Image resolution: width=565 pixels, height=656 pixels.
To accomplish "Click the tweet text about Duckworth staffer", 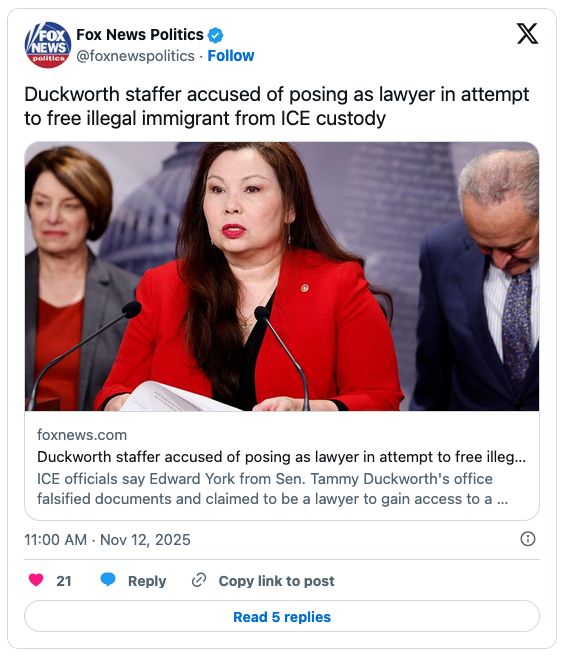I will [276, 106].
